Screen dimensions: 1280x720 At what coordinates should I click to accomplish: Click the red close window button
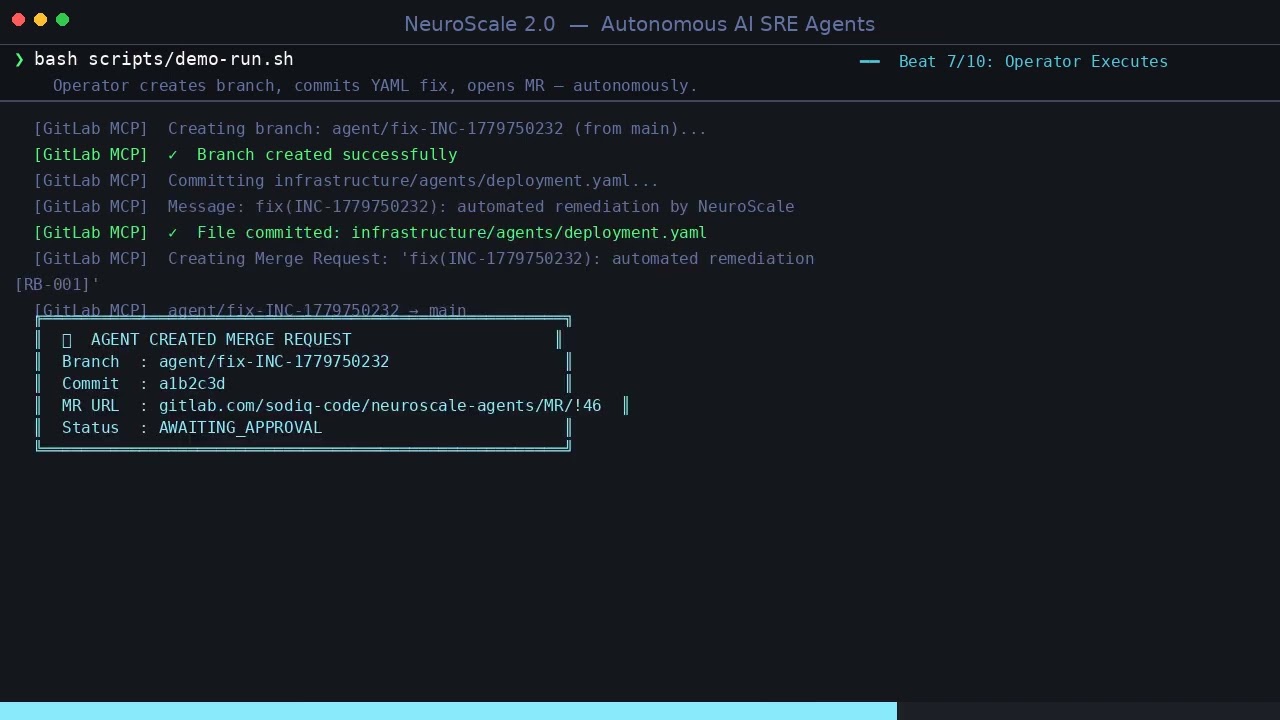point(18,20)
